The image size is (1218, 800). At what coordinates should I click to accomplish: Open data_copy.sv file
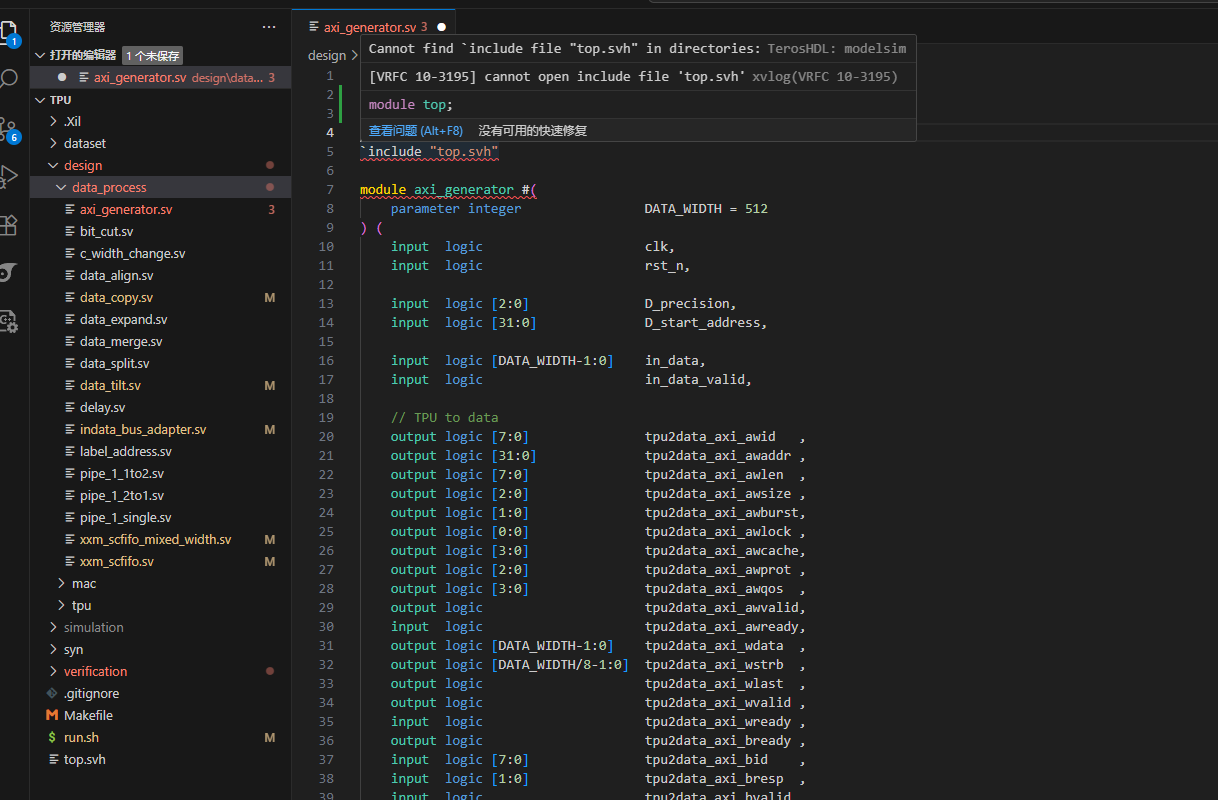(116, 297)
